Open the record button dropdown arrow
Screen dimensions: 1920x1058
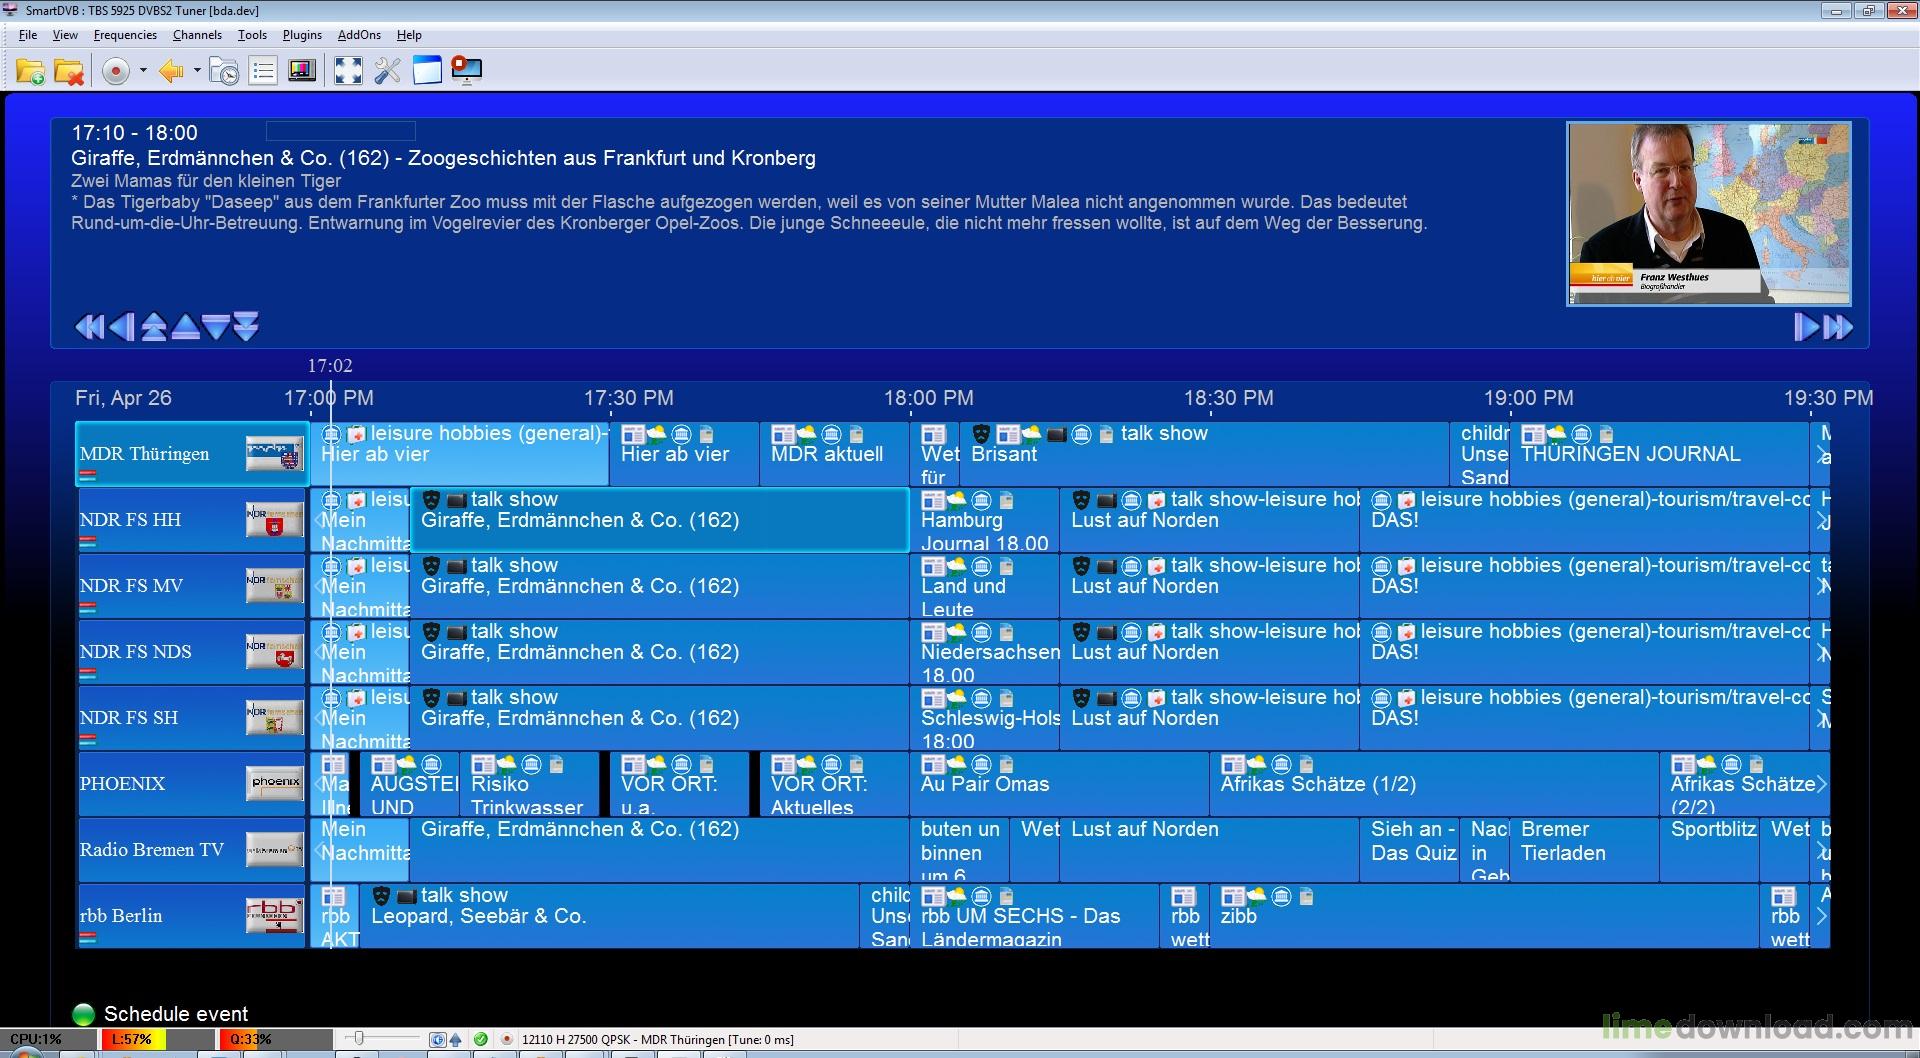pyautogui.click(x=143, y=70)
